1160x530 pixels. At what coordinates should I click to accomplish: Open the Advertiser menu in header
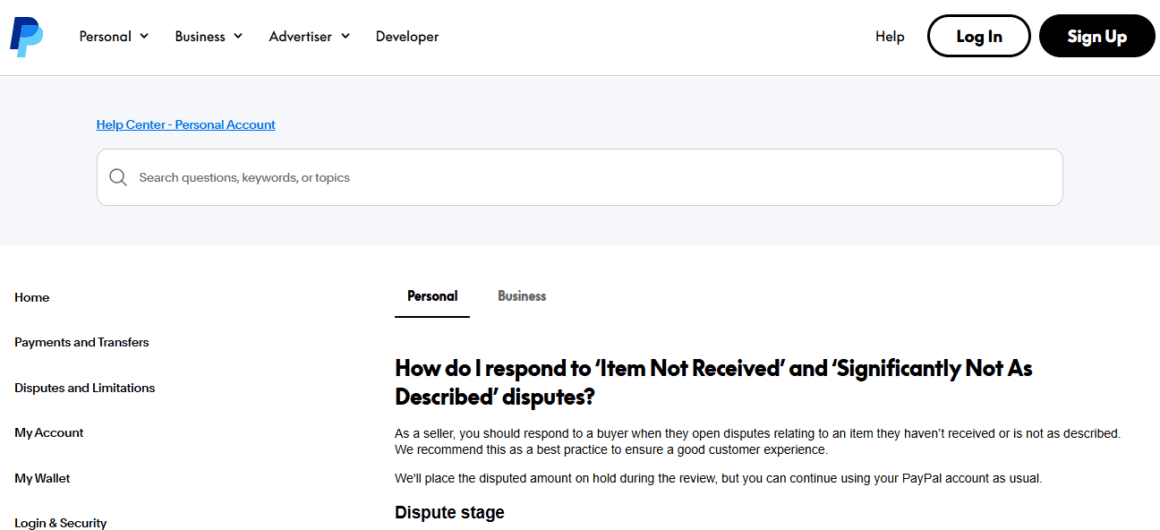click(x=309, y=36)
